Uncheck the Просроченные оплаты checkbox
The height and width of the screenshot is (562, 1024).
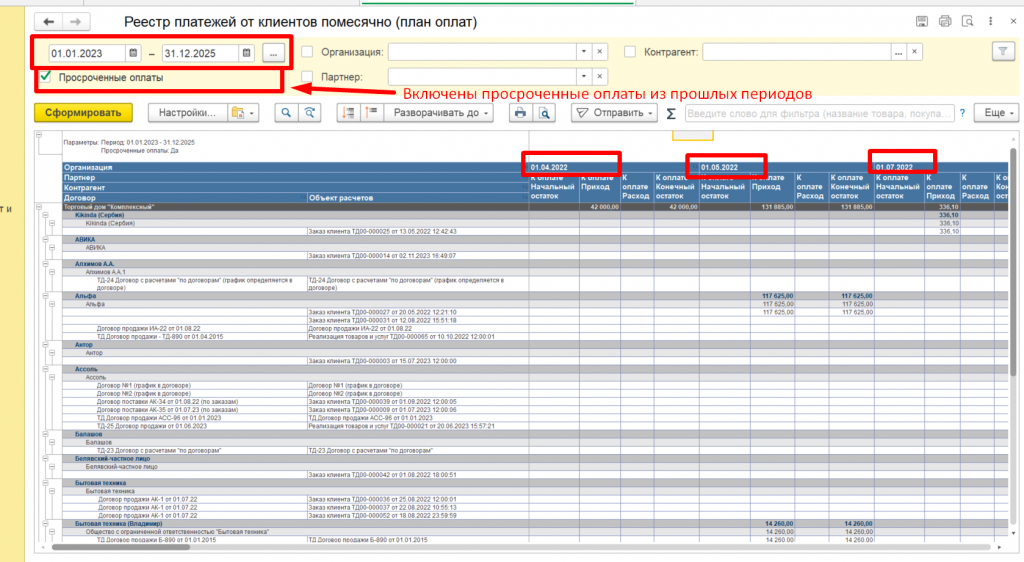point(45,77)
